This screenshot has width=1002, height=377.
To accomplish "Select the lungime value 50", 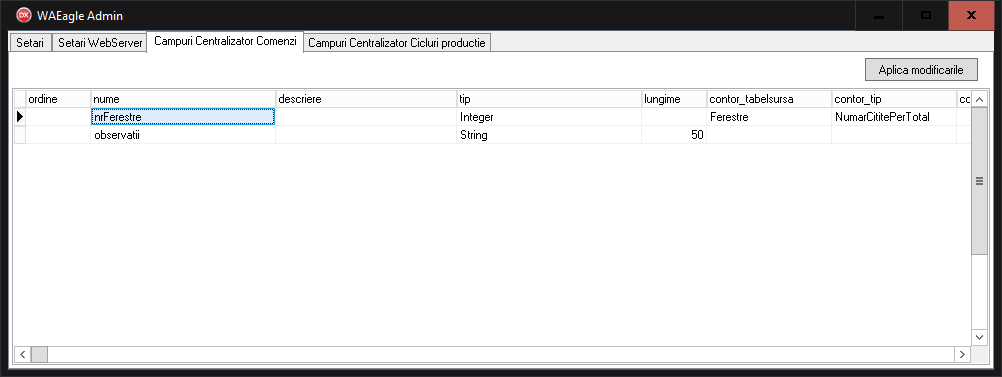I will point(674,135).
